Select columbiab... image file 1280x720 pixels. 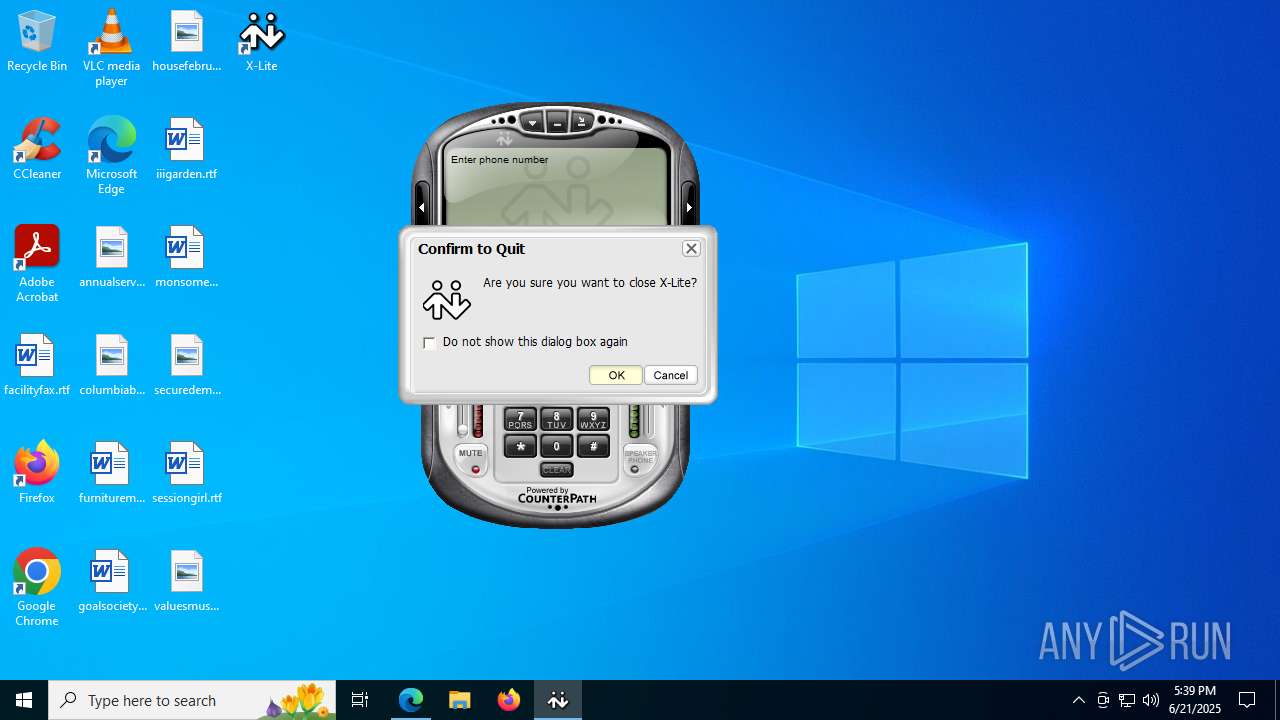[112, 365]
